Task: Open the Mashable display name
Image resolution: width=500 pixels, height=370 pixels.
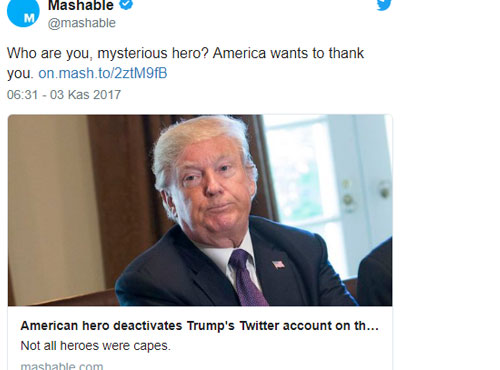Action: click(x=81, y=5)
